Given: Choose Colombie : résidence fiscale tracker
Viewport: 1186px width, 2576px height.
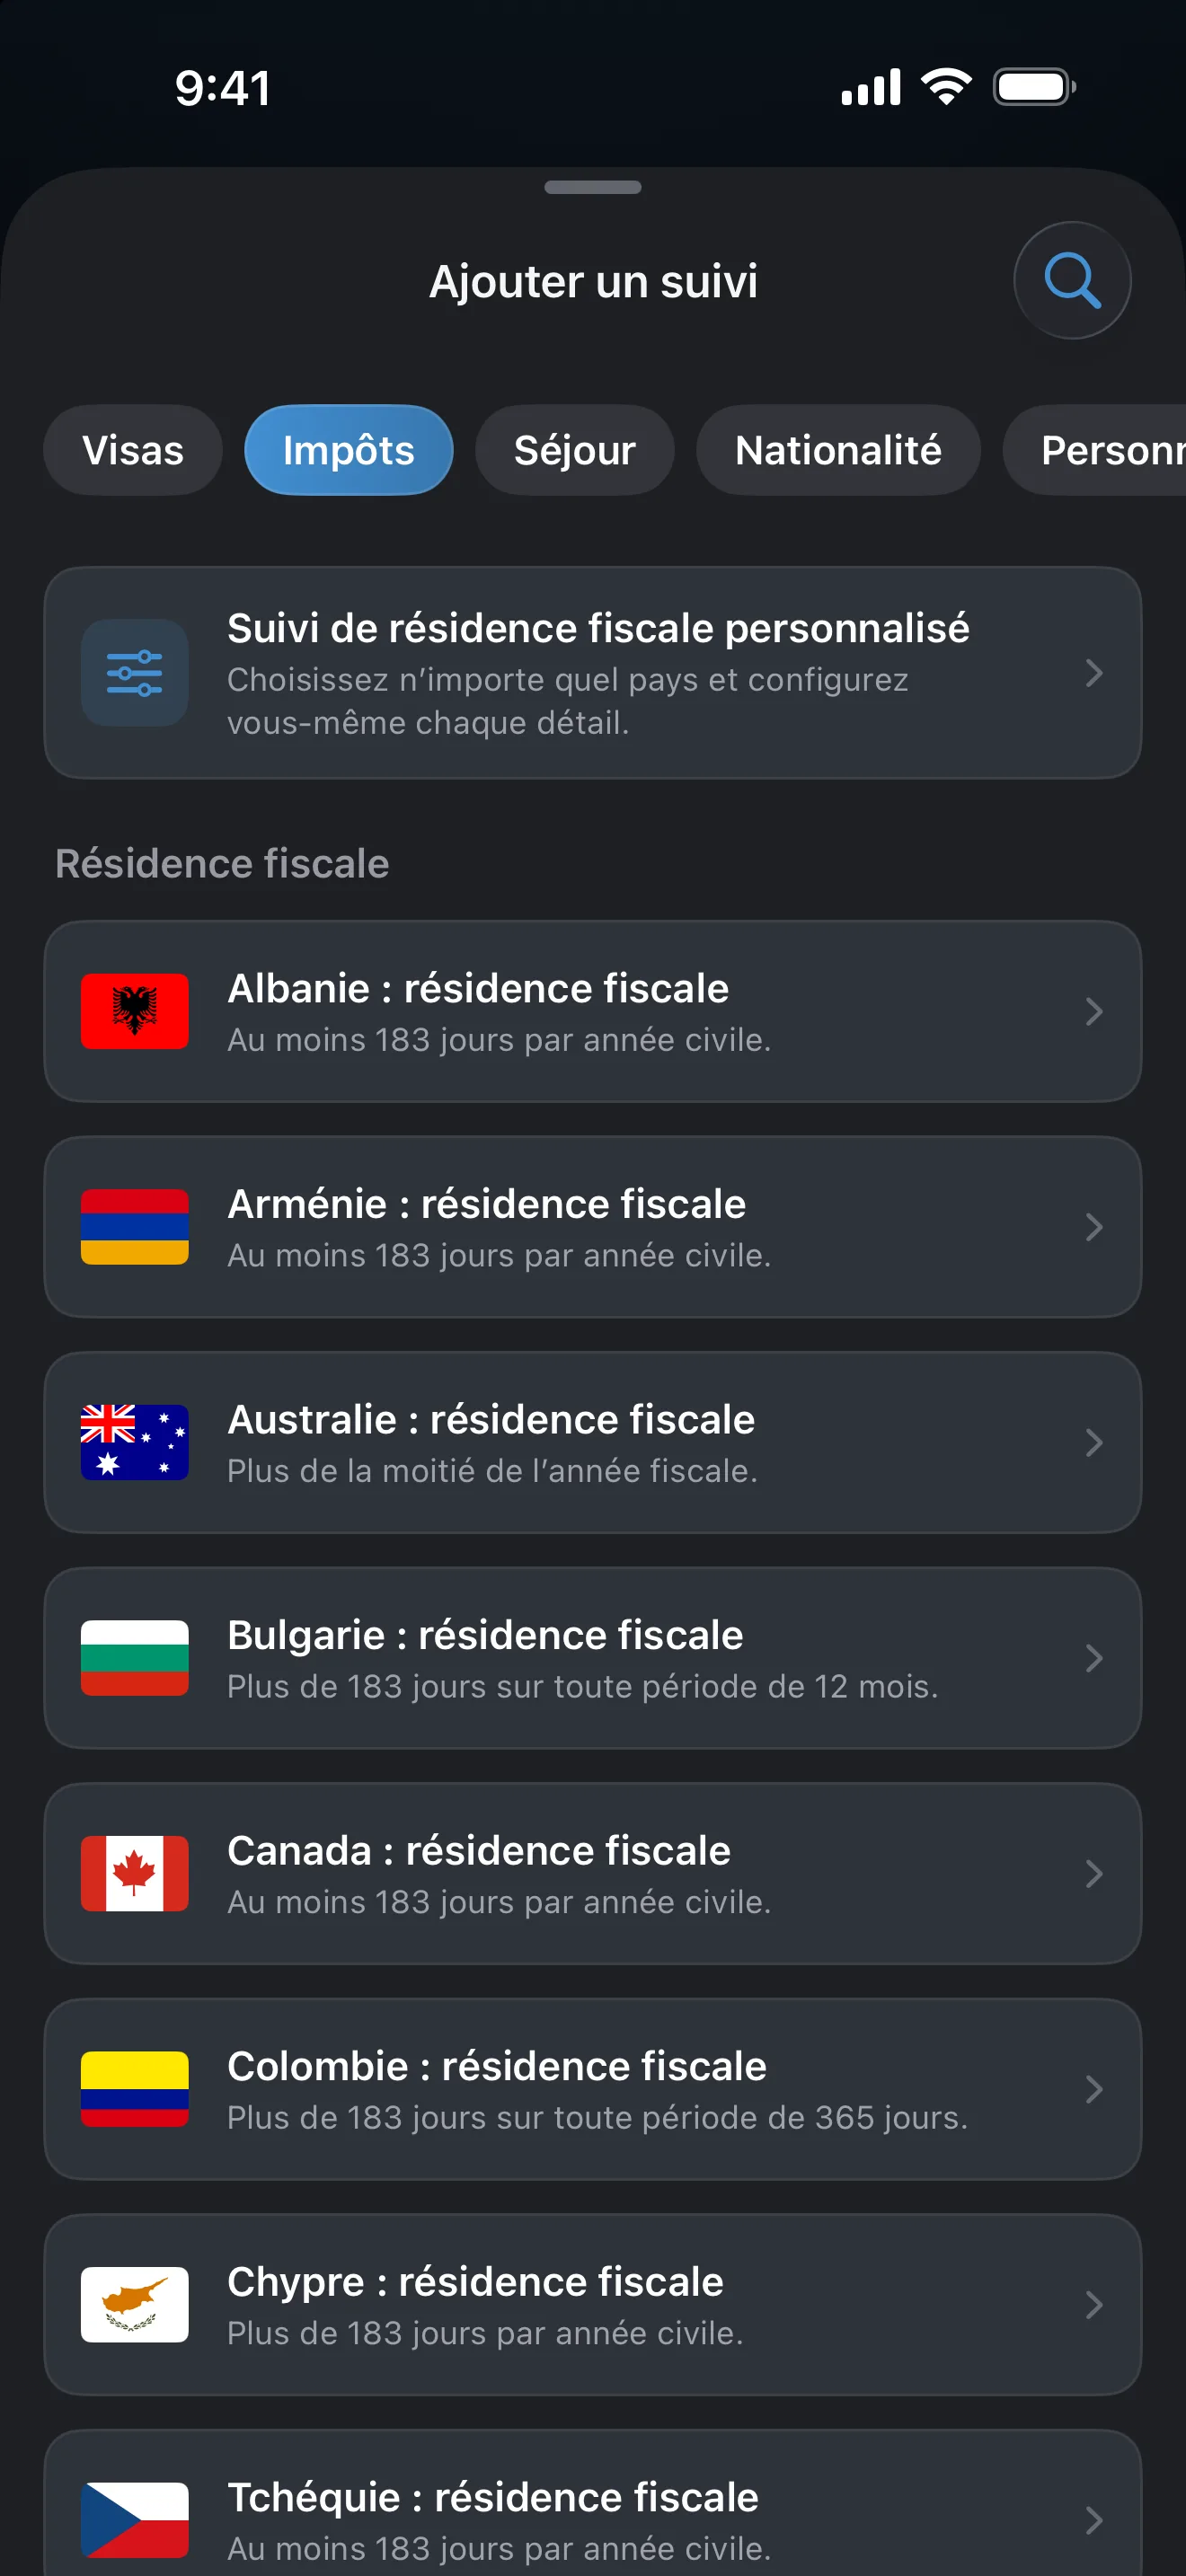Looking at the screenshot, I should (593, 2089).
